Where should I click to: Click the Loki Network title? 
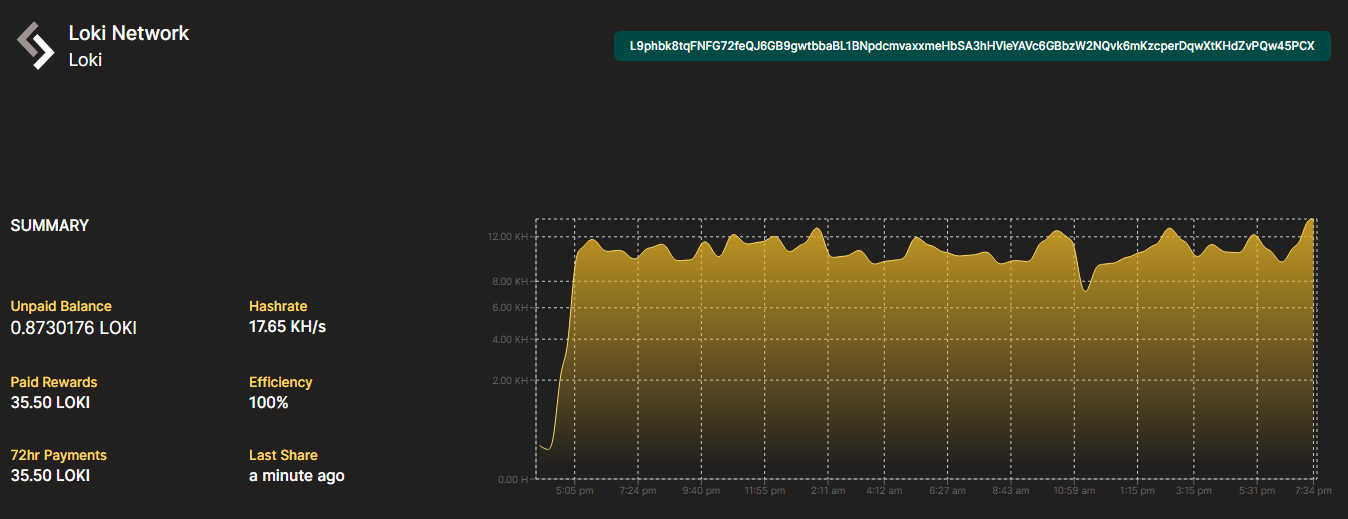pyautogui.click(x=129, y=33)
